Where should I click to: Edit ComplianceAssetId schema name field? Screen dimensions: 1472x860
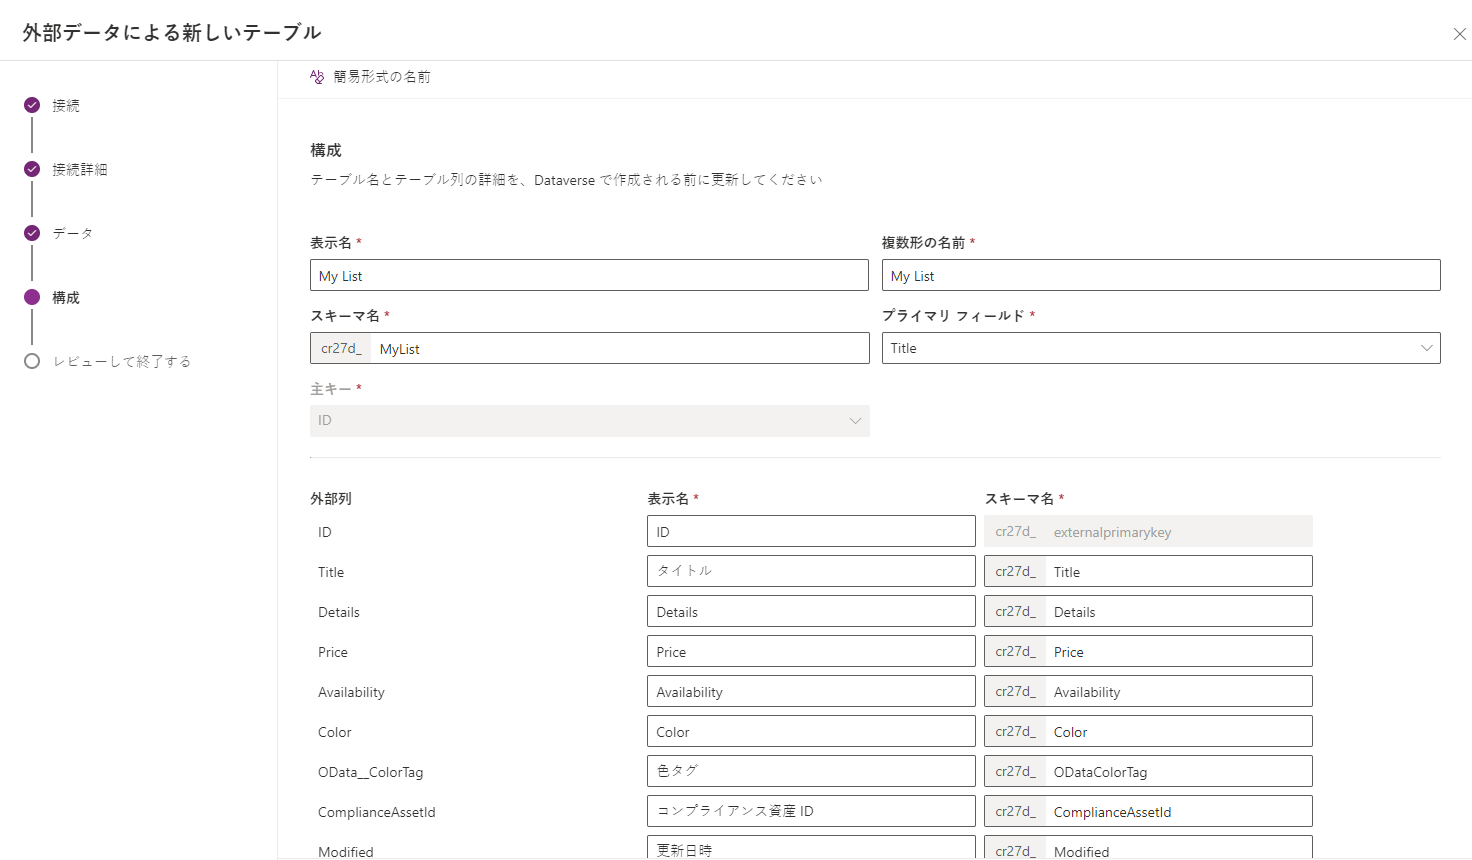(1179, 811)
